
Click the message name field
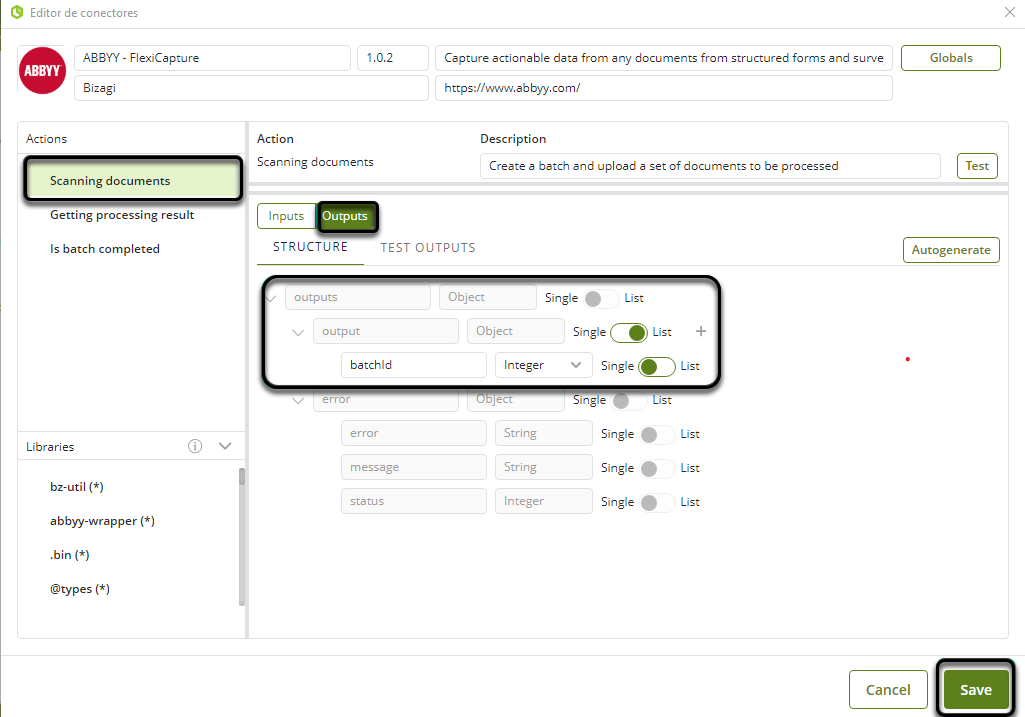coord(414,467)
